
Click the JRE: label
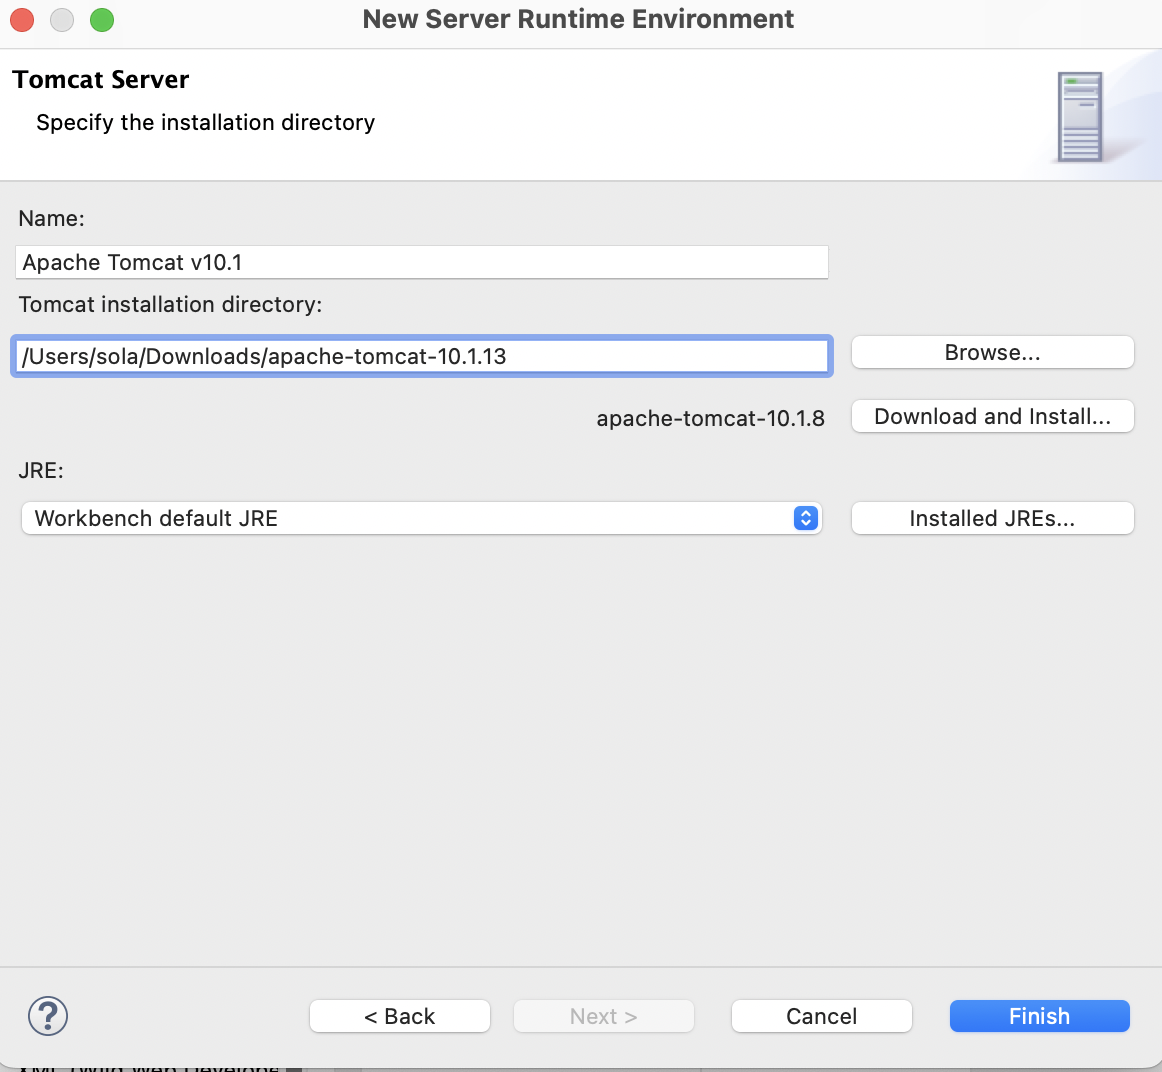point(41,470)
